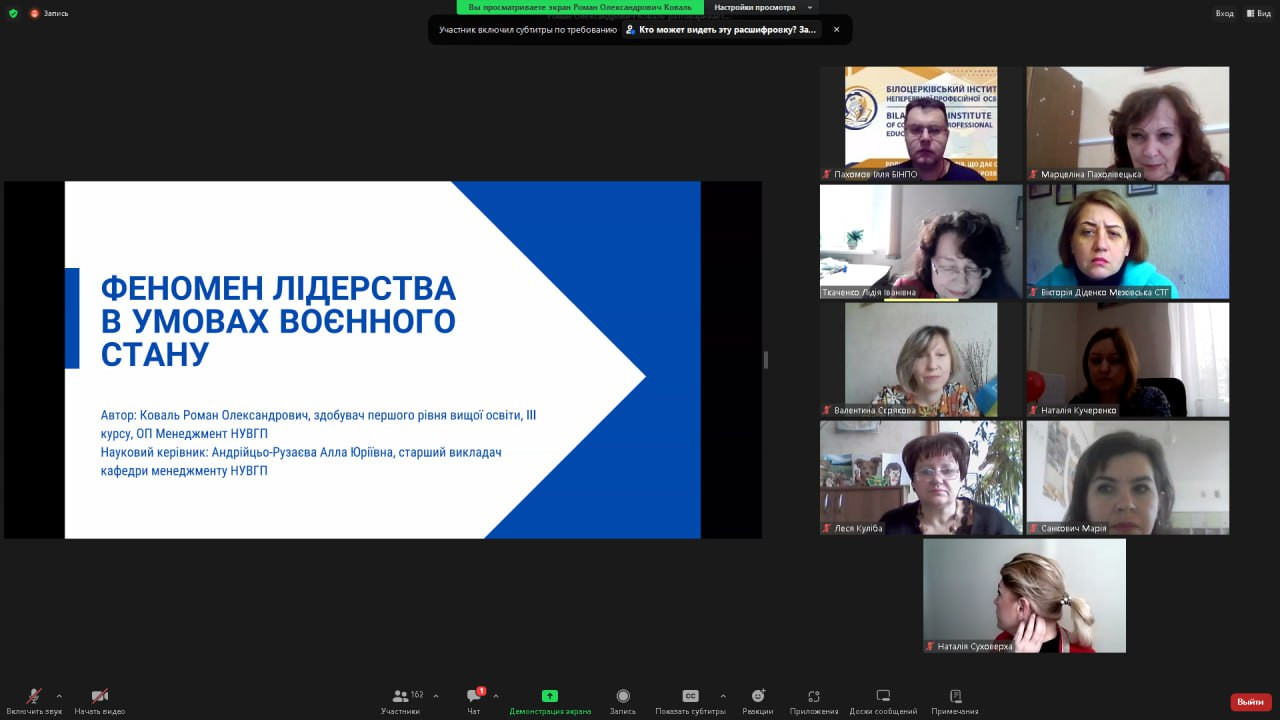Select video tile of Валентина Сєрякова
This screenshot has width=1280, height=720.
921,360
